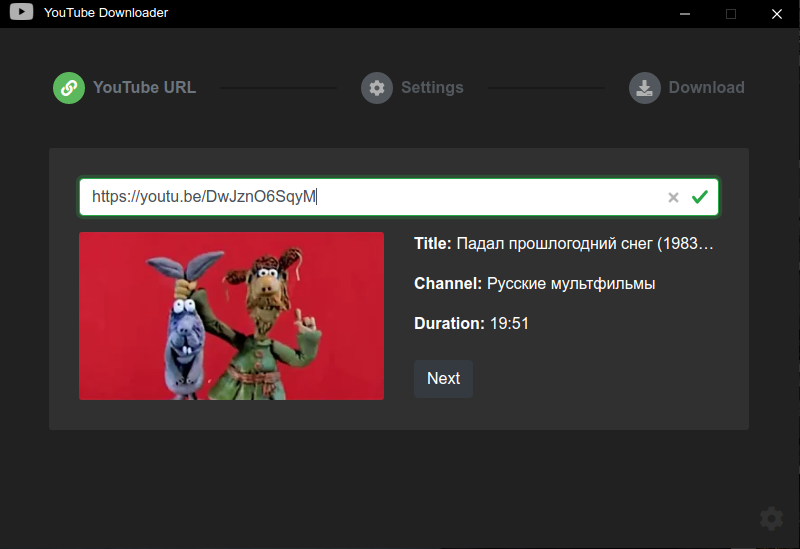The height and width of the screenshot is (549, 800).
Task: Click the Channel name Русские мультфильмы
Action: click(x=570, y=284)
